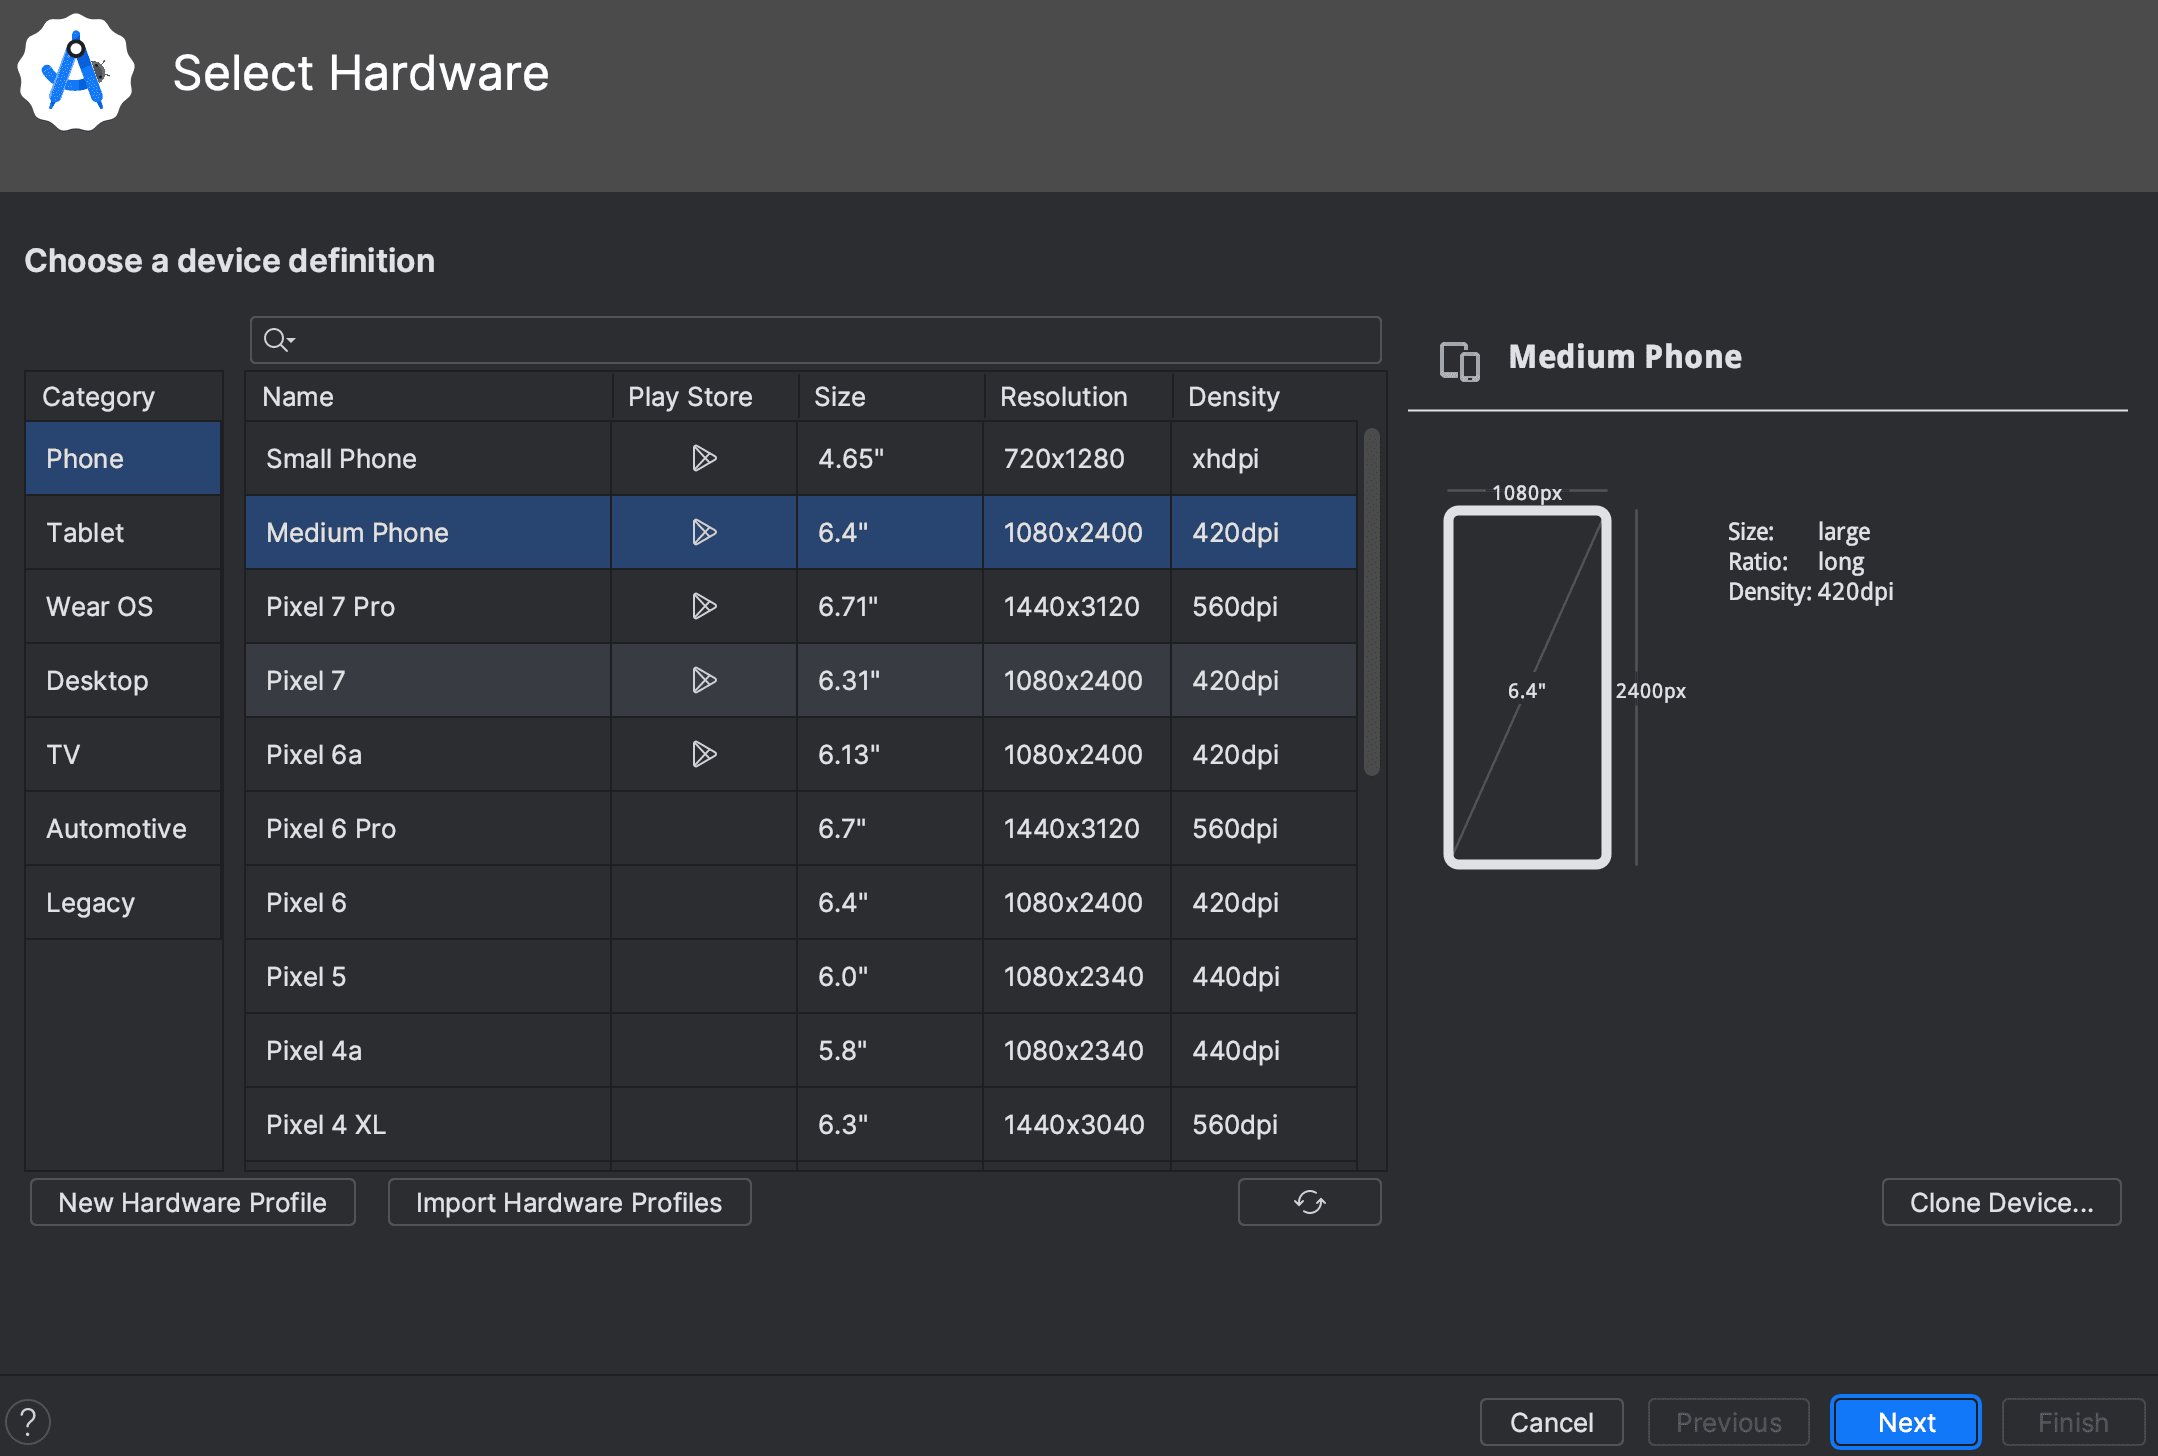Sort by the Resolution column header
The width and height of the screenshot is (2158, 1456).
[x=1077, y=396]
